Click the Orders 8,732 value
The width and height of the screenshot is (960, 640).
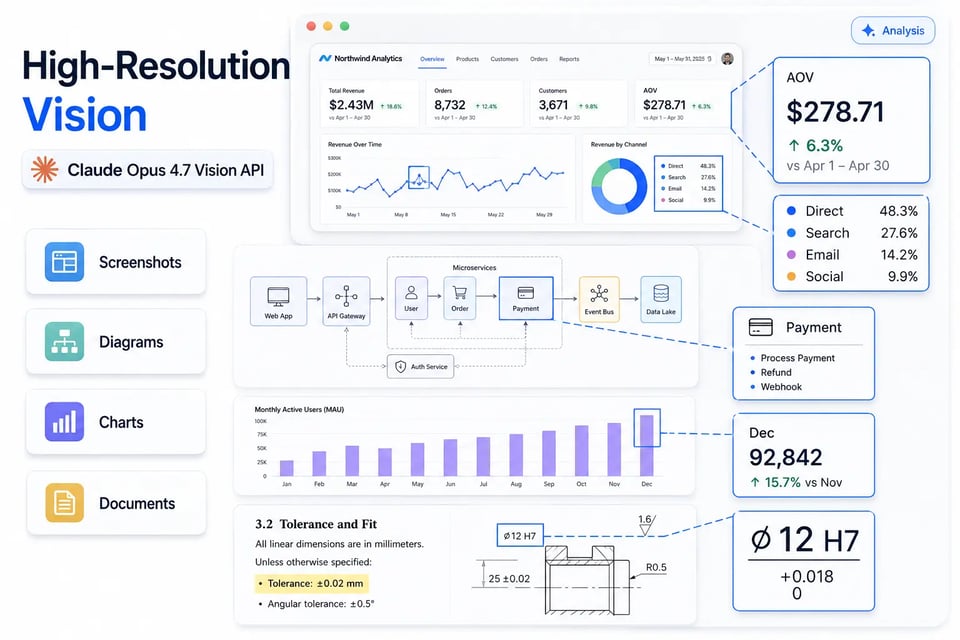[x=450, y=105]
